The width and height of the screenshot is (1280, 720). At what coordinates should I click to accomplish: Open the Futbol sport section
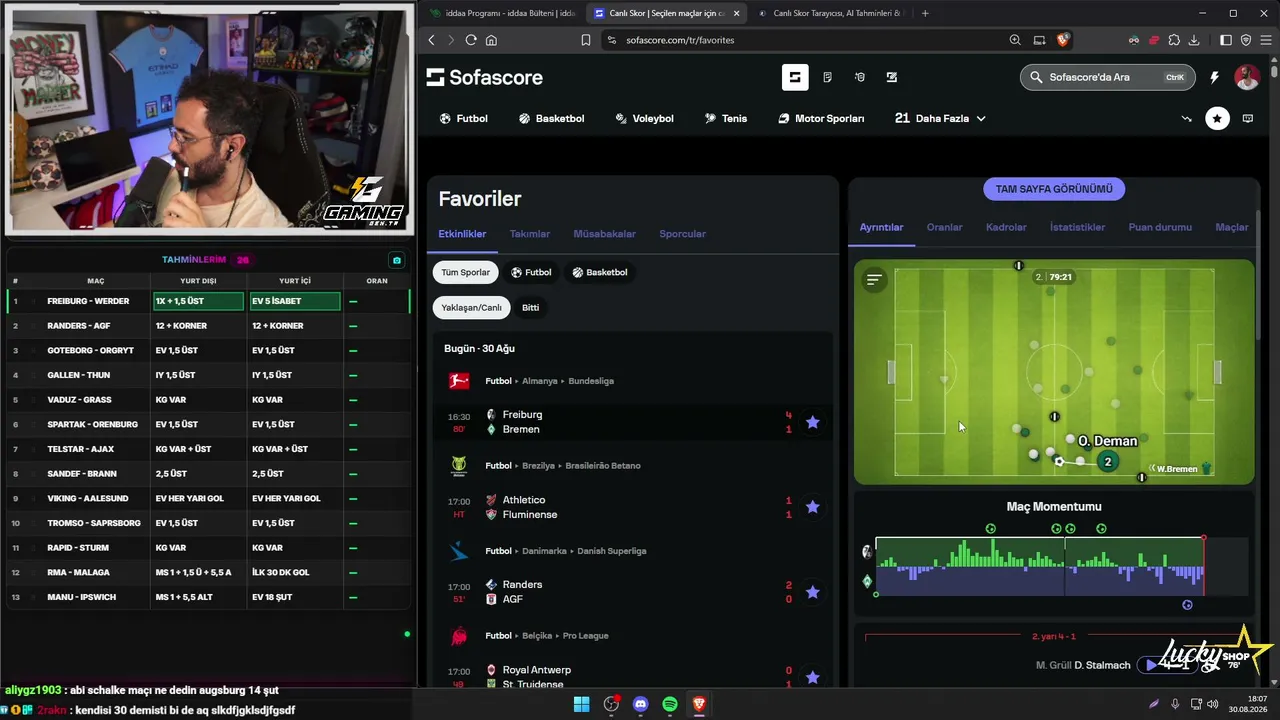tap(464, 118)
